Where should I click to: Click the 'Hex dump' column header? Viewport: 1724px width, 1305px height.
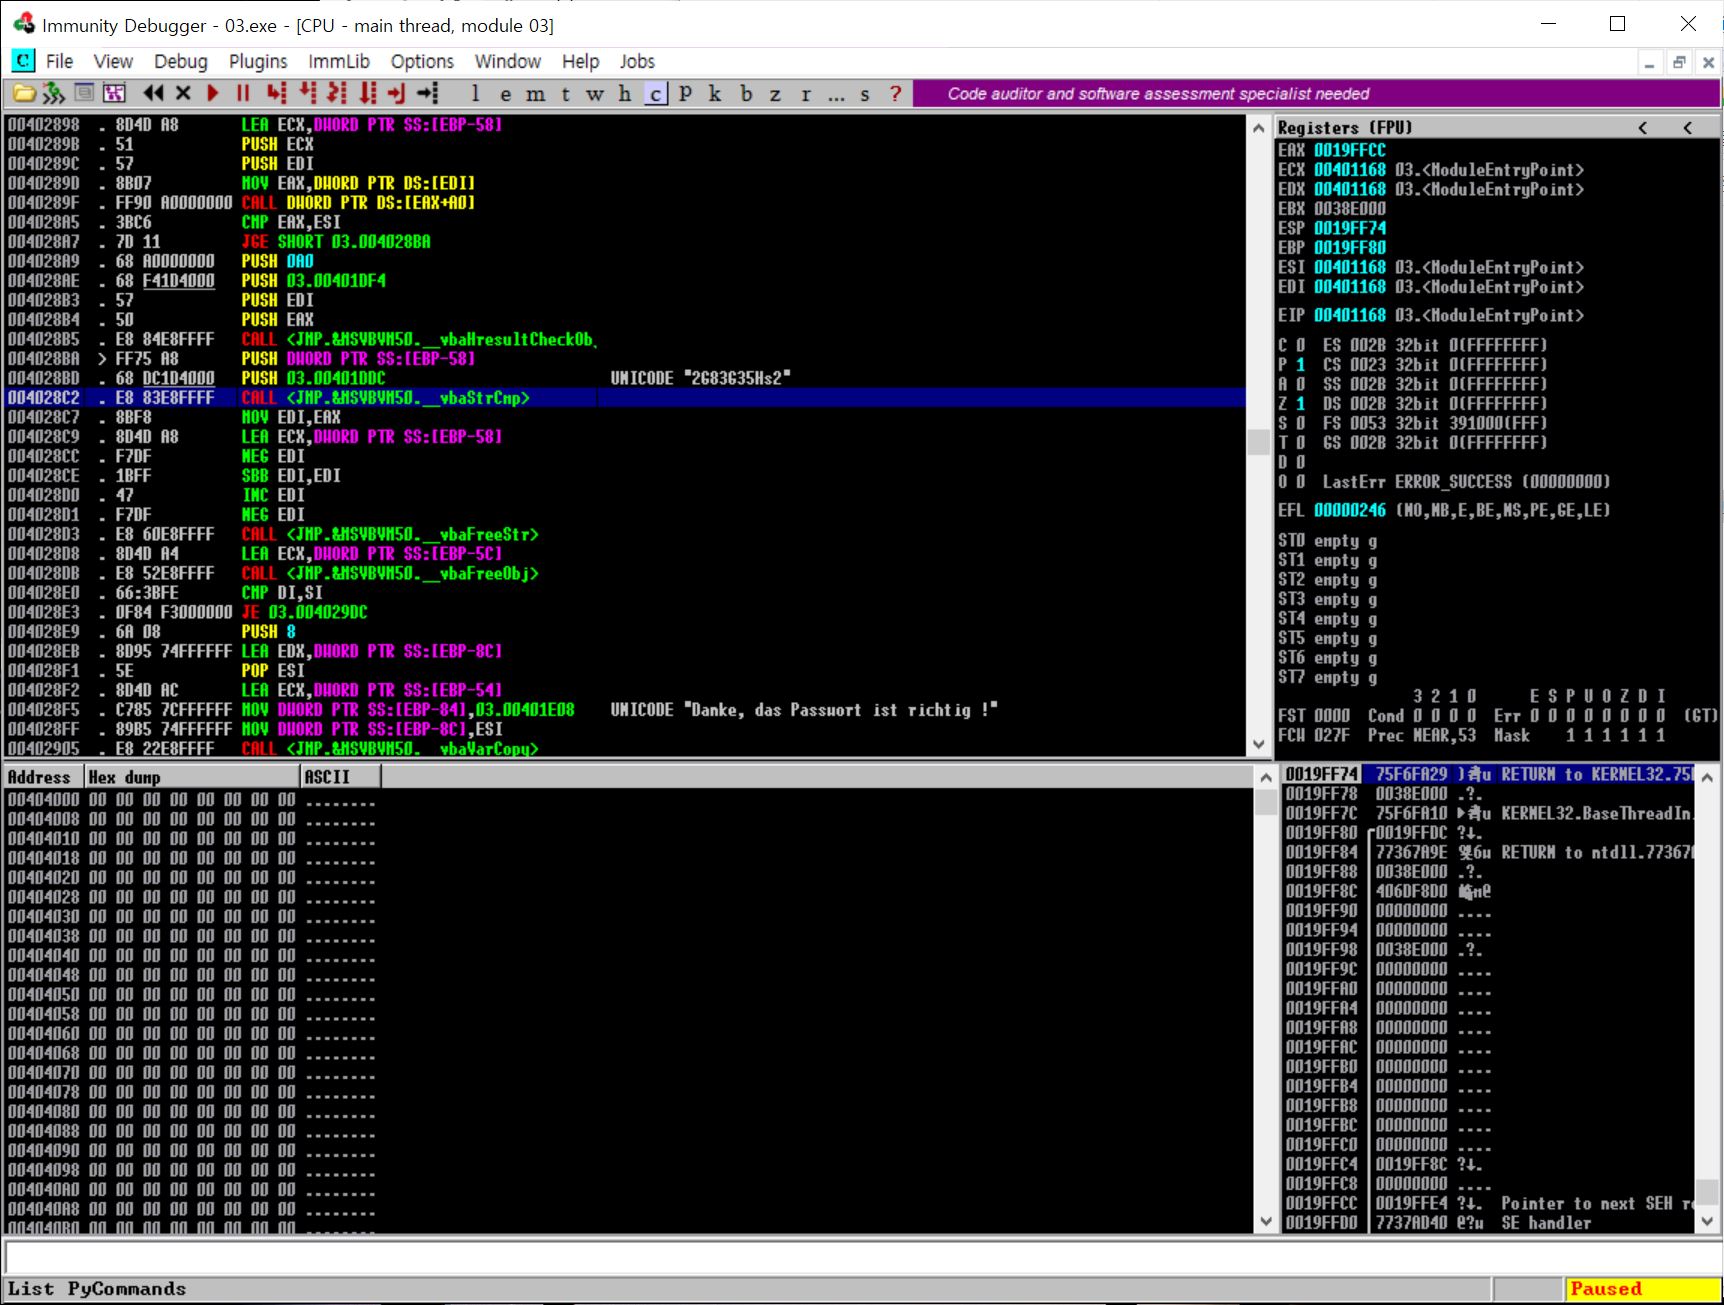point(192,777)
